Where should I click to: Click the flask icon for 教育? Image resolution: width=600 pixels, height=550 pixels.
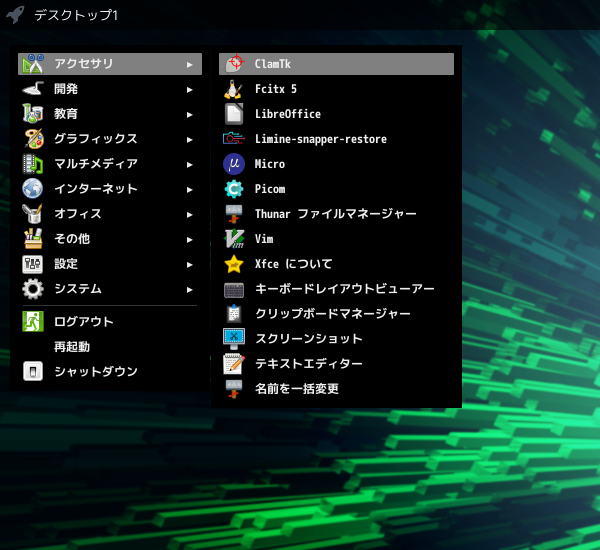[x=33, y=114]
